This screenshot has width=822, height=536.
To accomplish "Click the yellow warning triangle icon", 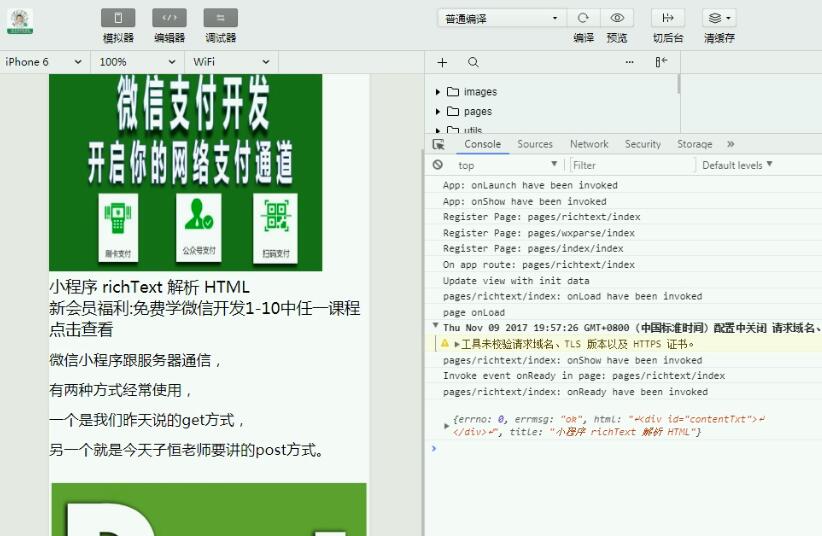I will coord(445,344).
